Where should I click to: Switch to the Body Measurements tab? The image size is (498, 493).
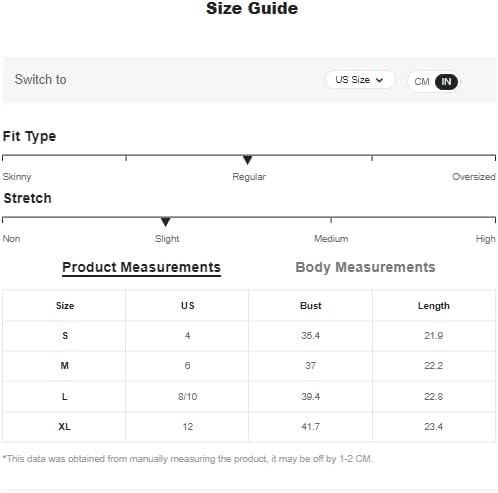coord(365,267)
